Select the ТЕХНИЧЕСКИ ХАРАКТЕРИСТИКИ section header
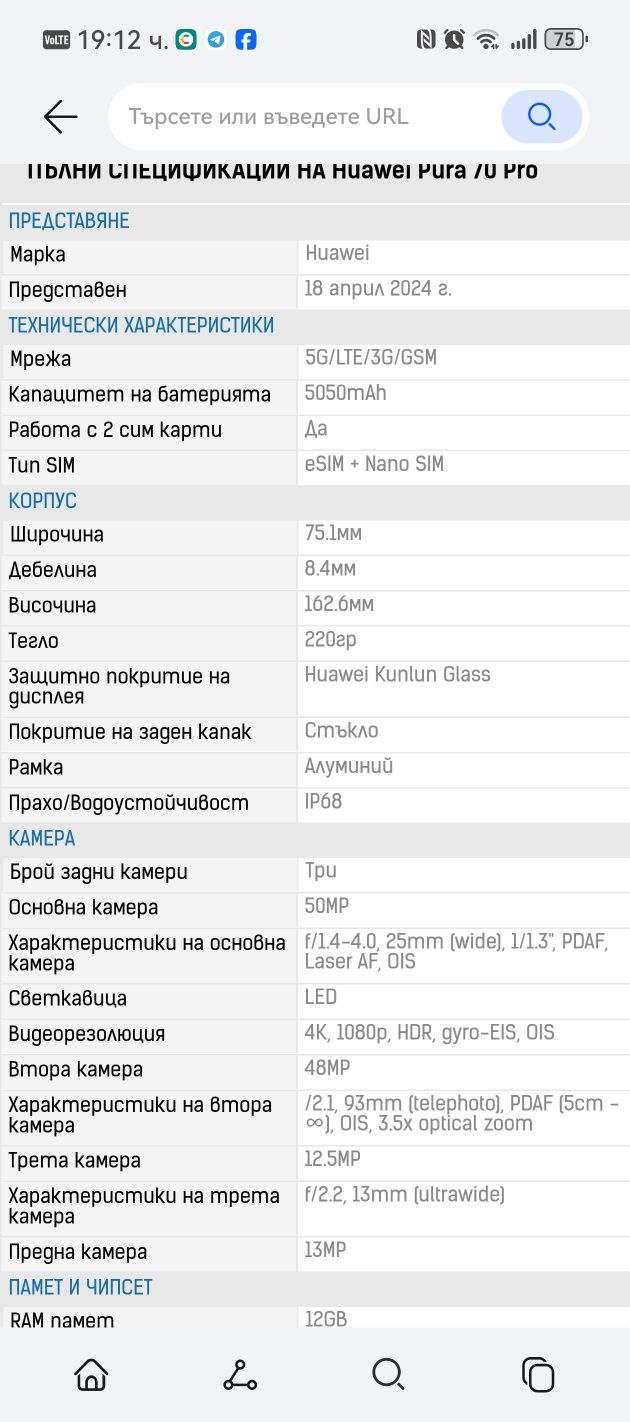The image size is (630, 1422). click(x=141, y=326)
